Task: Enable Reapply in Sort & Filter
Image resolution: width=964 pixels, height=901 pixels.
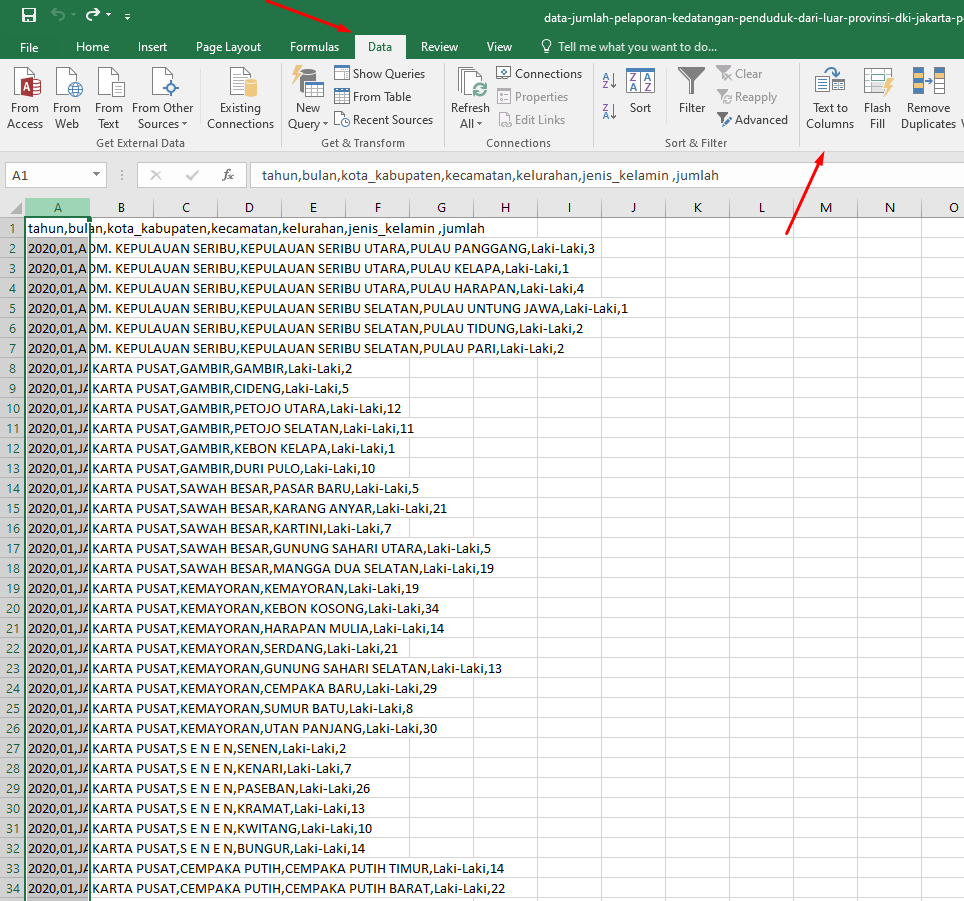Action: coord(747,96)
